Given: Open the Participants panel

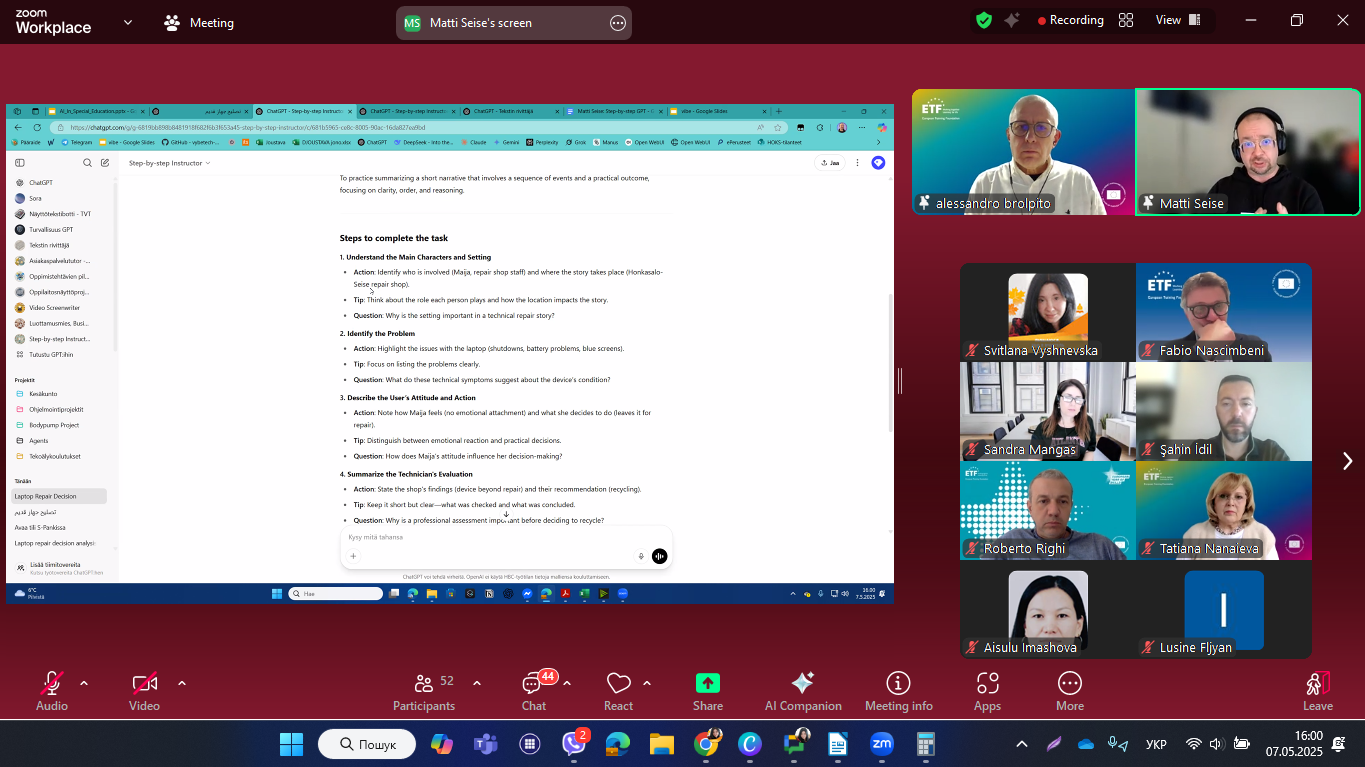Looking at the screenshot, I should 424,691.
